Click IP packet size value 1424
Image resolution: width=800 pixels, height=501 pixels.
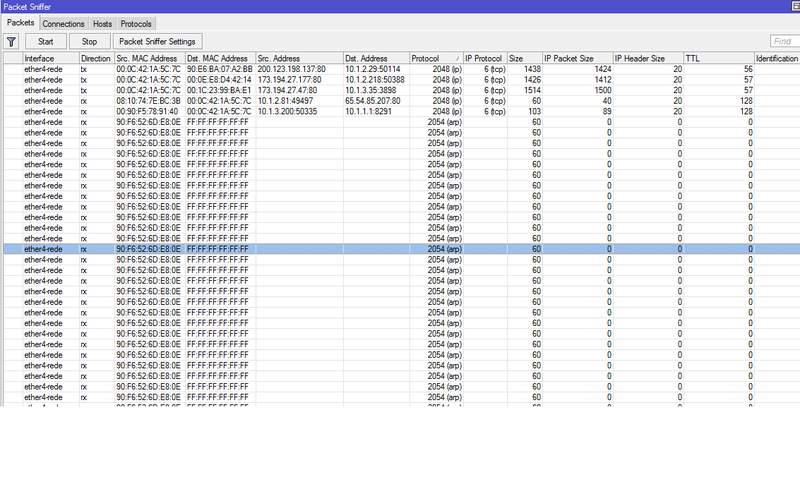tap(603, 69)
